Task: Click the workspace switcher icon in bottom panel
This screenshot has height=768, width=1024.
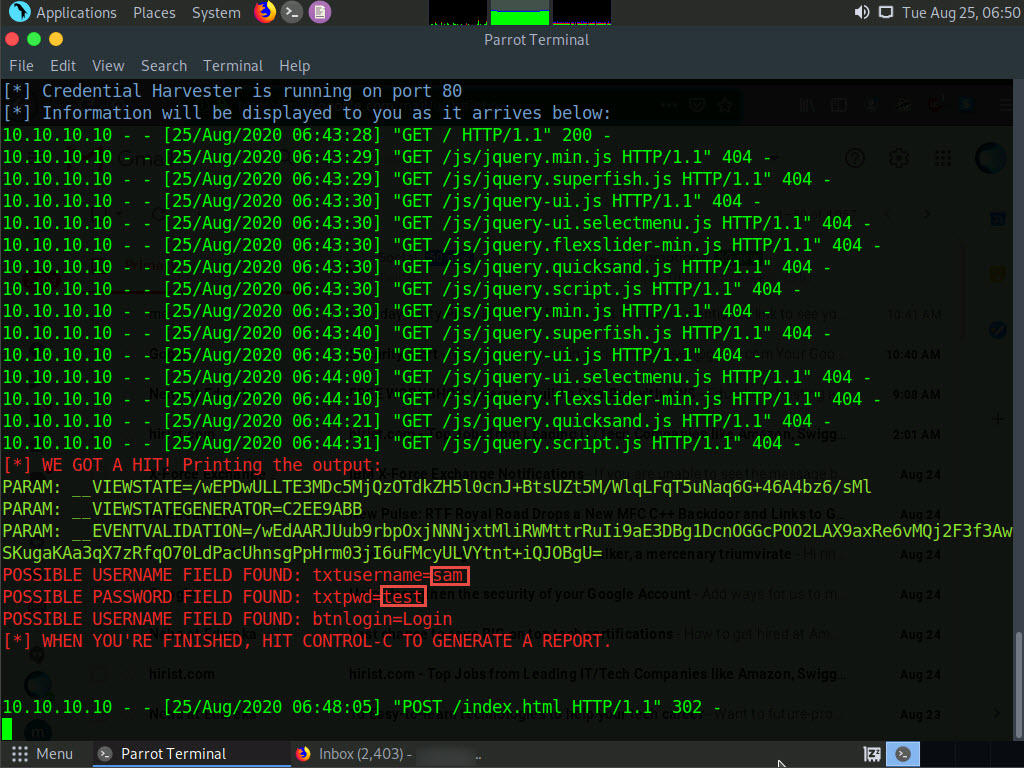Action: point(872,754)
